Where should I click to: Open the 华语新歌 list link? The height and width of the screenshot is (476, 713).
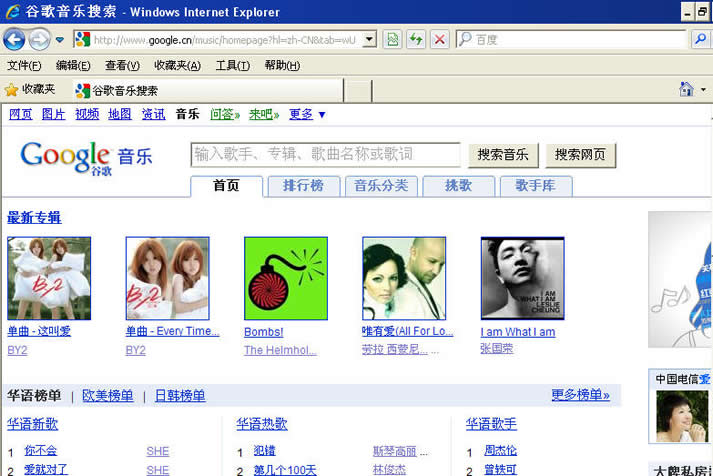tap(33, 424)
